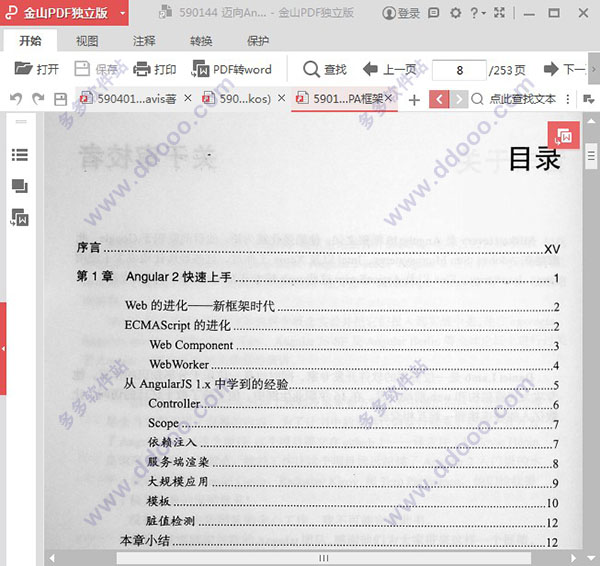The image size is (600, 566).
Task: Click the undo arrow icon
Action: click(16, 99)
